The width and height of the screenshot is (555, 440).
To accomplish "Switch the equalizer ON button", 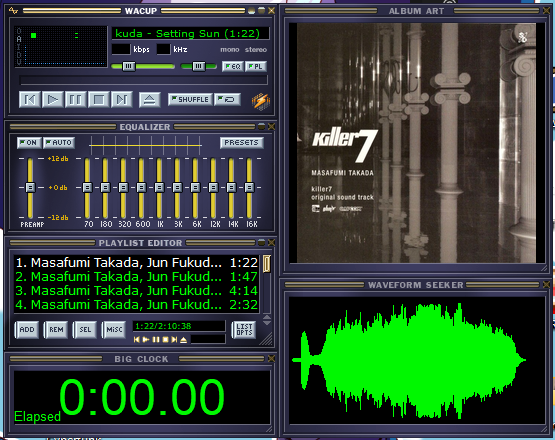I will [29, 143].
